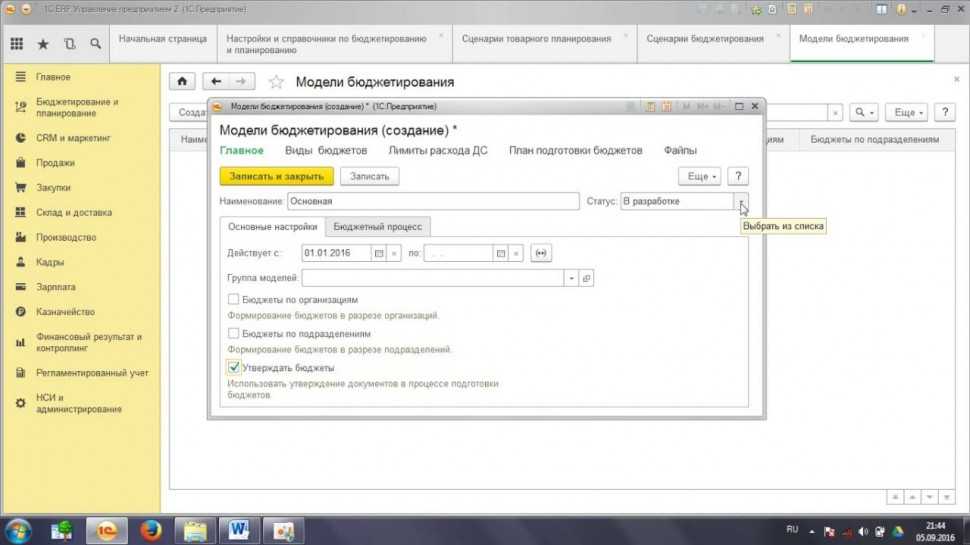Click the Наименование input field

tap(433, 201)
